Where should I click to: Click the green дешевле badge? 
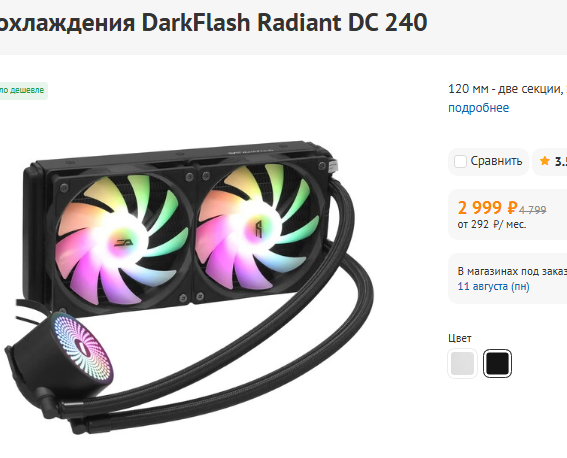tap(22, 90)
